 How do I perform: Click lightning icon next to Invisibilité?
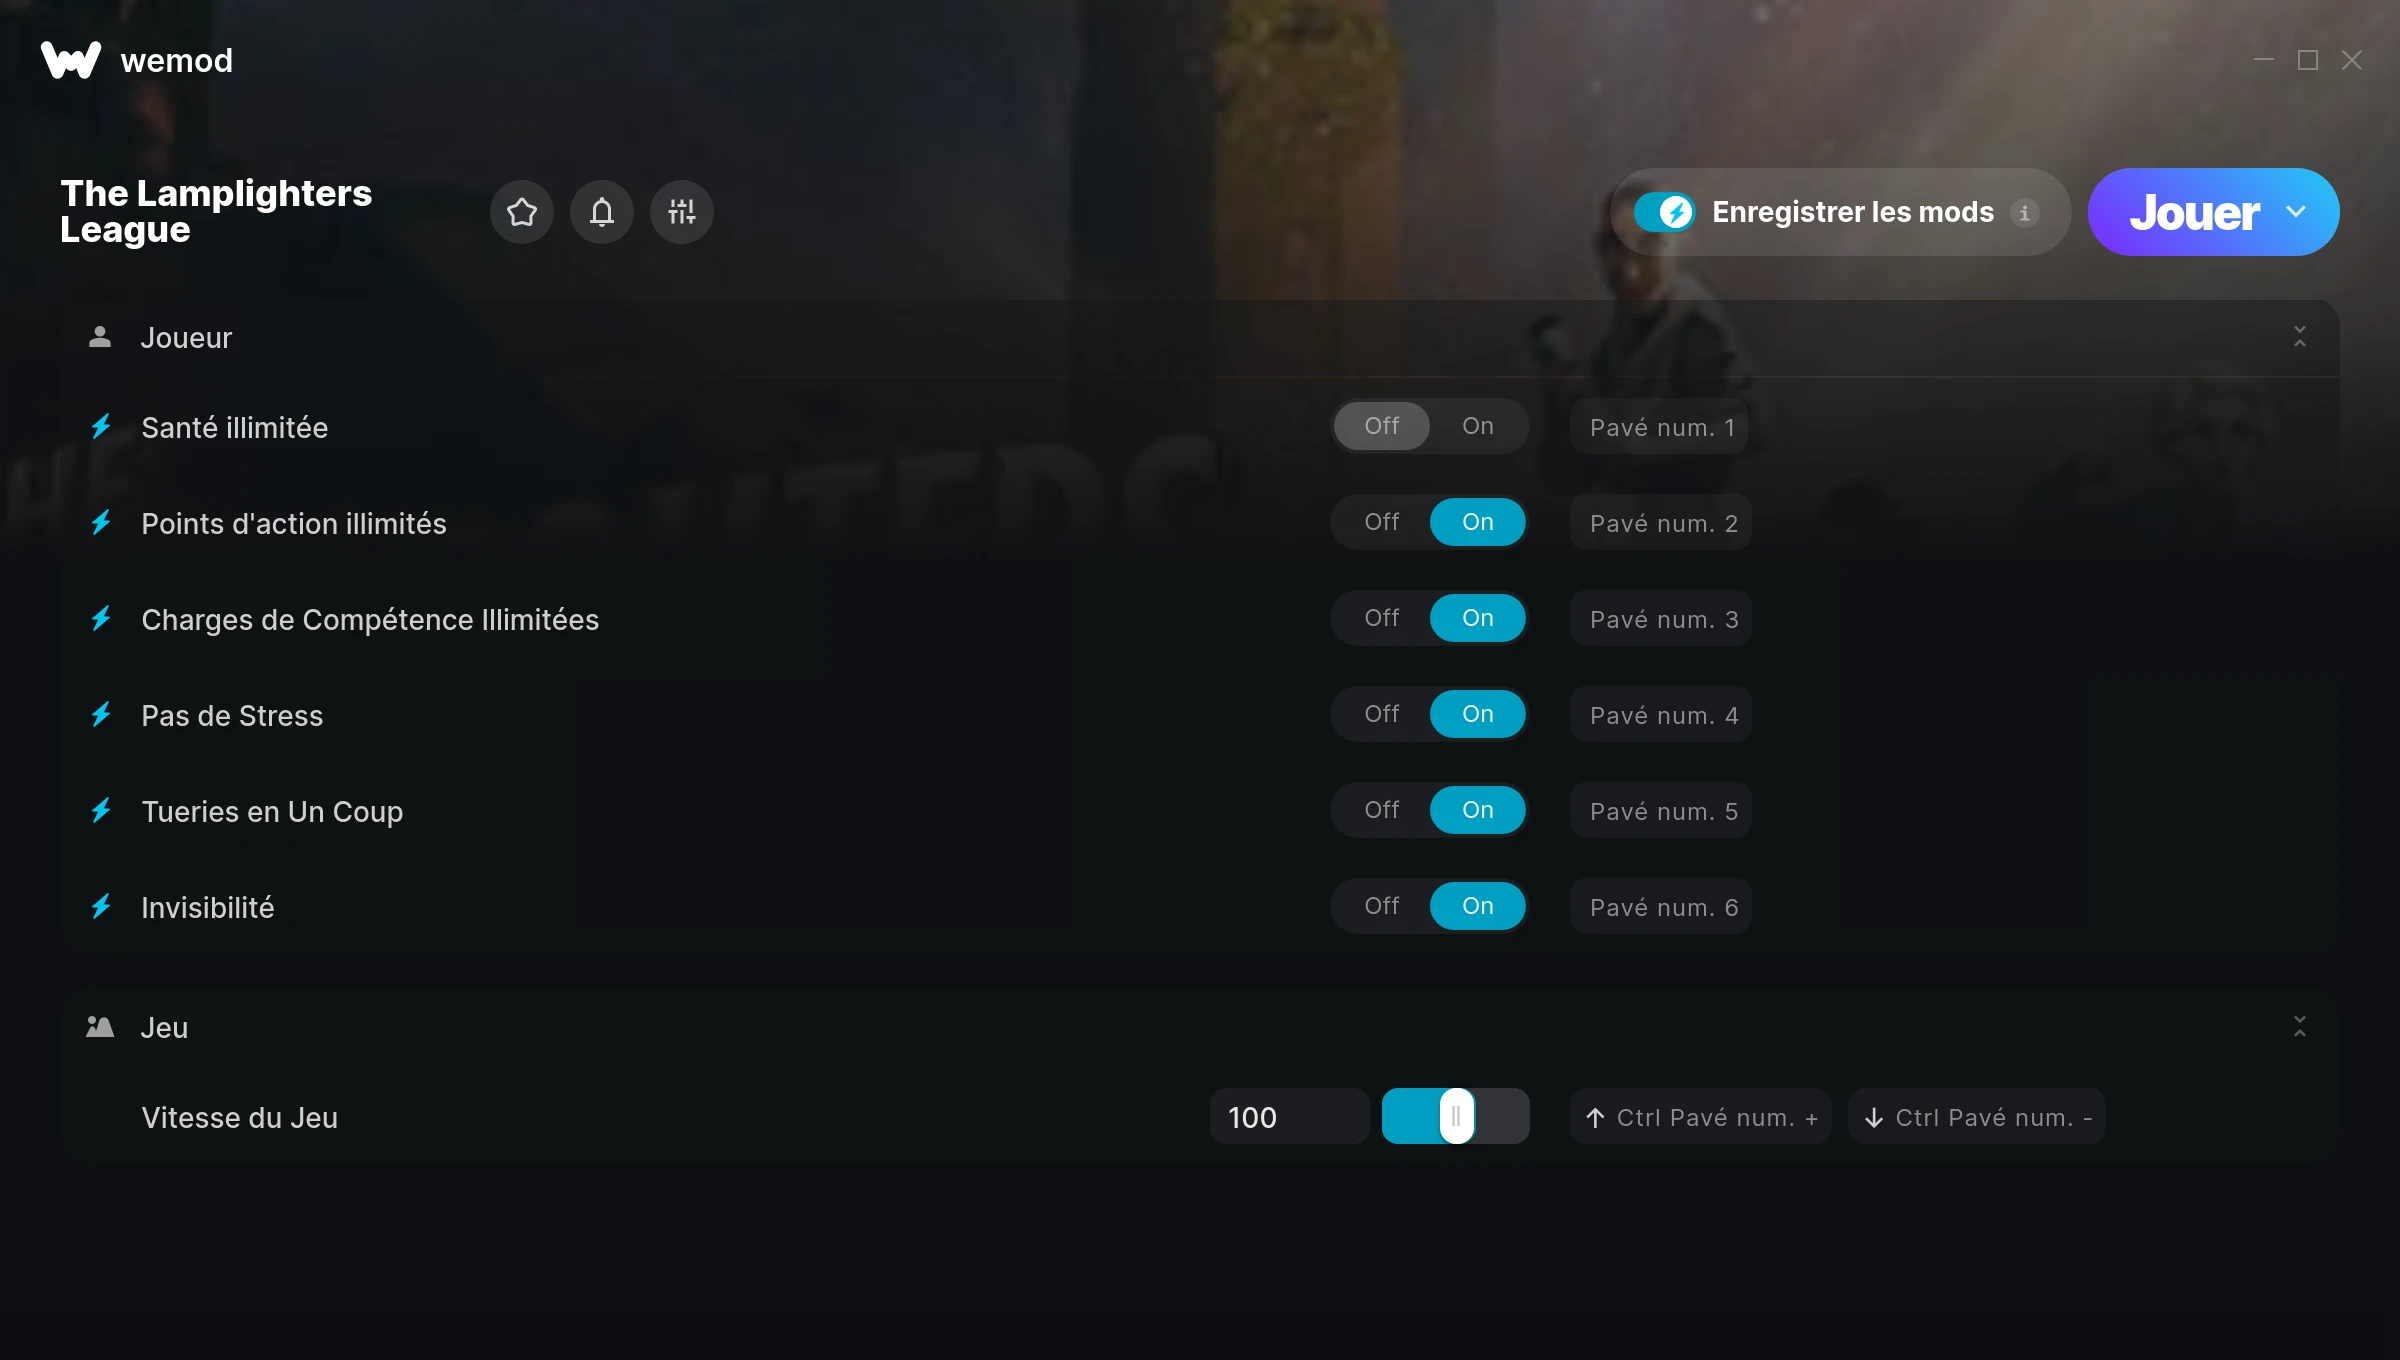point(101,907)
